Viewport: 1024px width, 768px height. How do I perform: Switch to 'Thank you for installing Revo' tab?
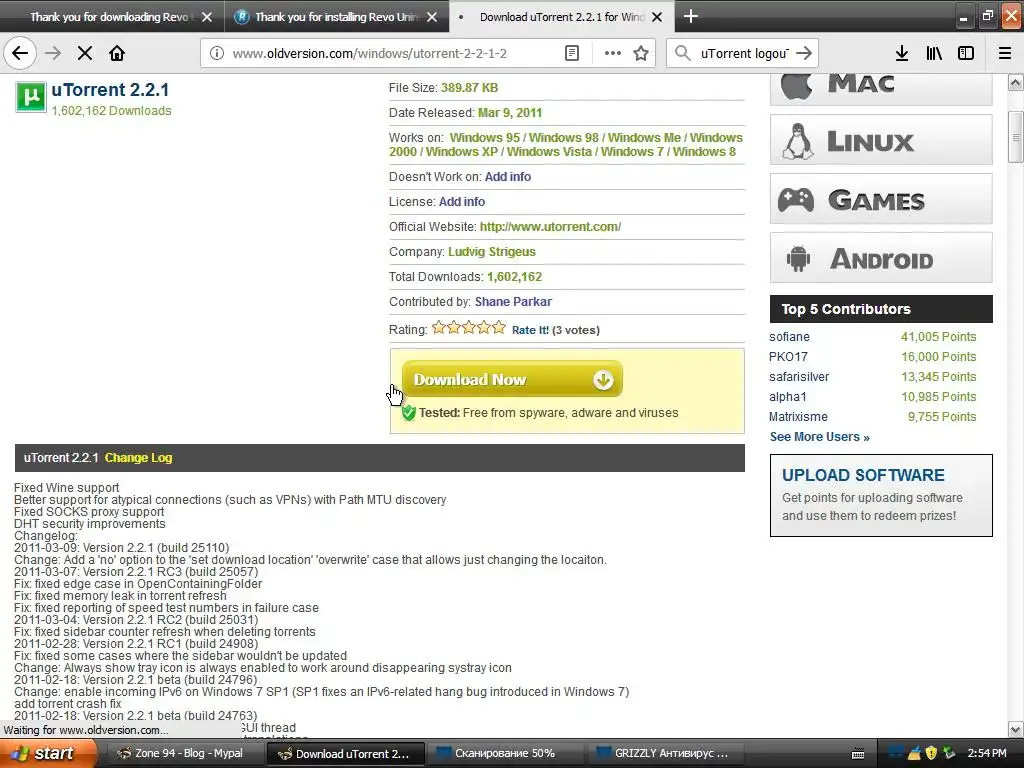pyautogui.click(x=337, y=17)
